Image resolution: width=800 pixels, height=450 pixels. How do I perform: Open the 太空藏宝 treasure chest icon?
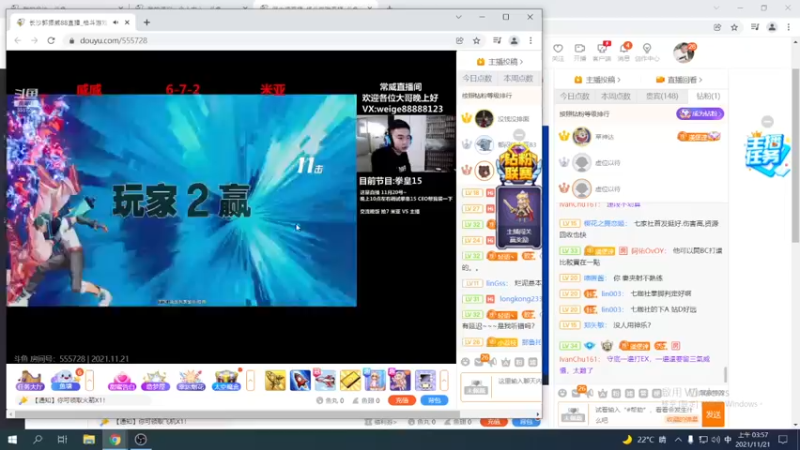coord(226,381)
